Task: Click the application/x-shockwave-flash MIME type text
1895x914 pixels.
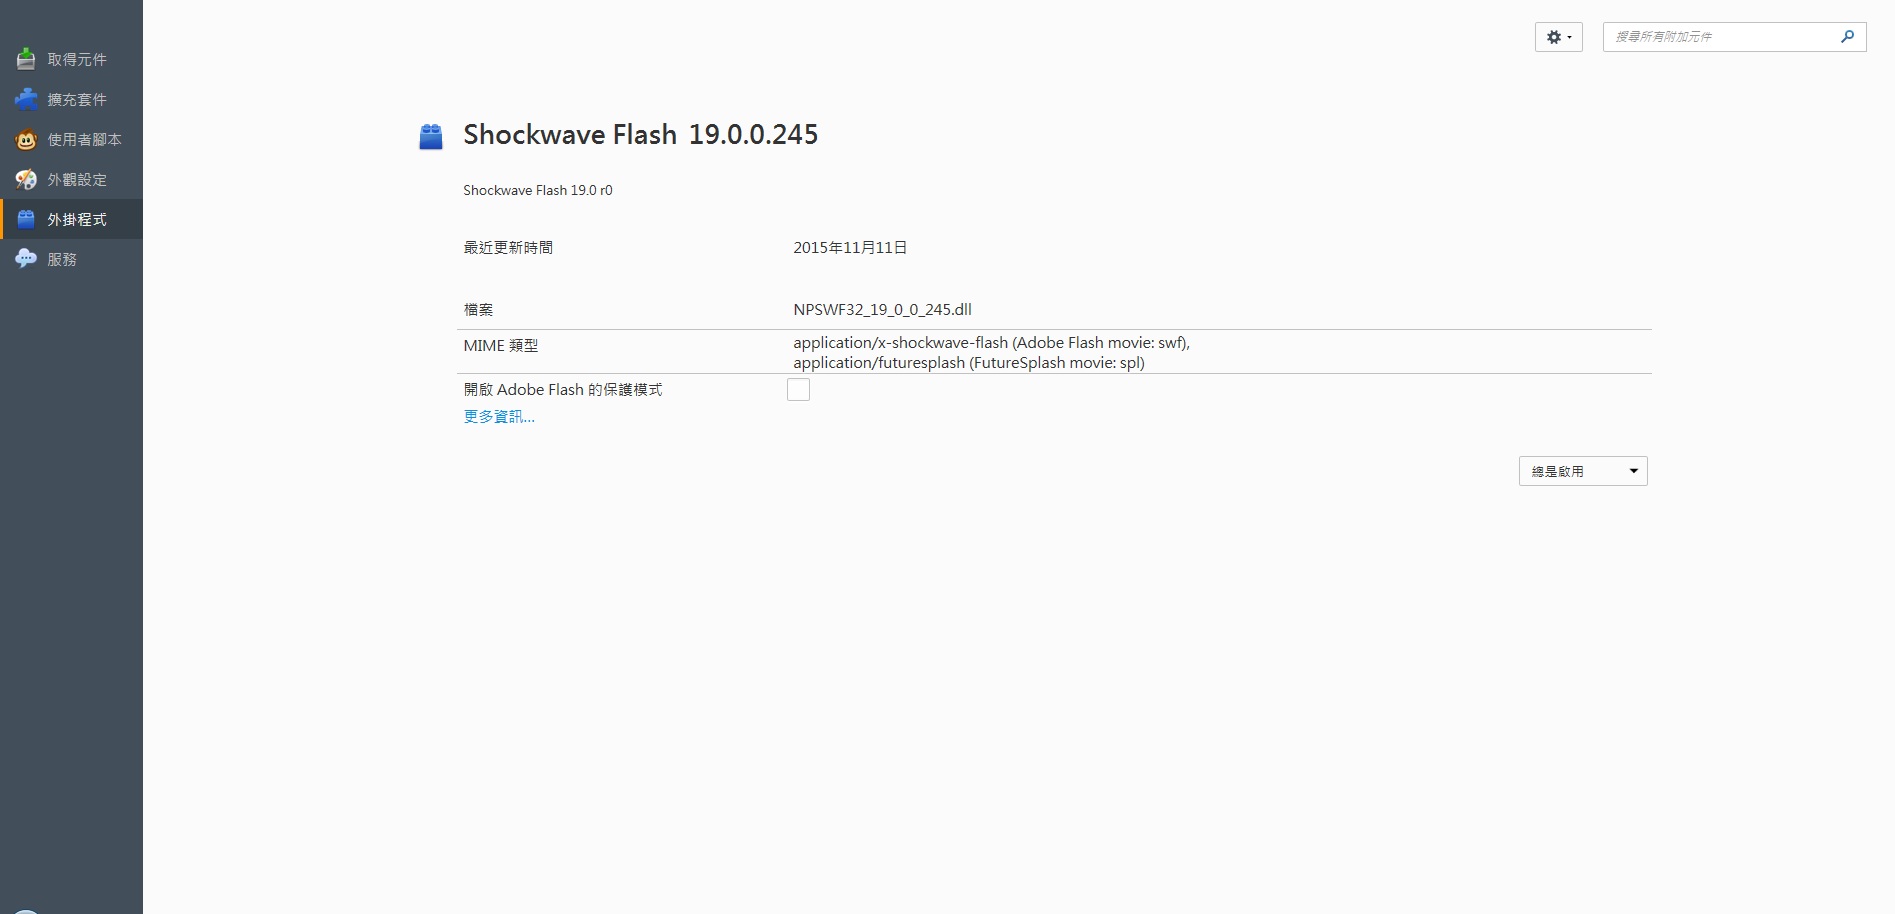Action: [991, 343]
